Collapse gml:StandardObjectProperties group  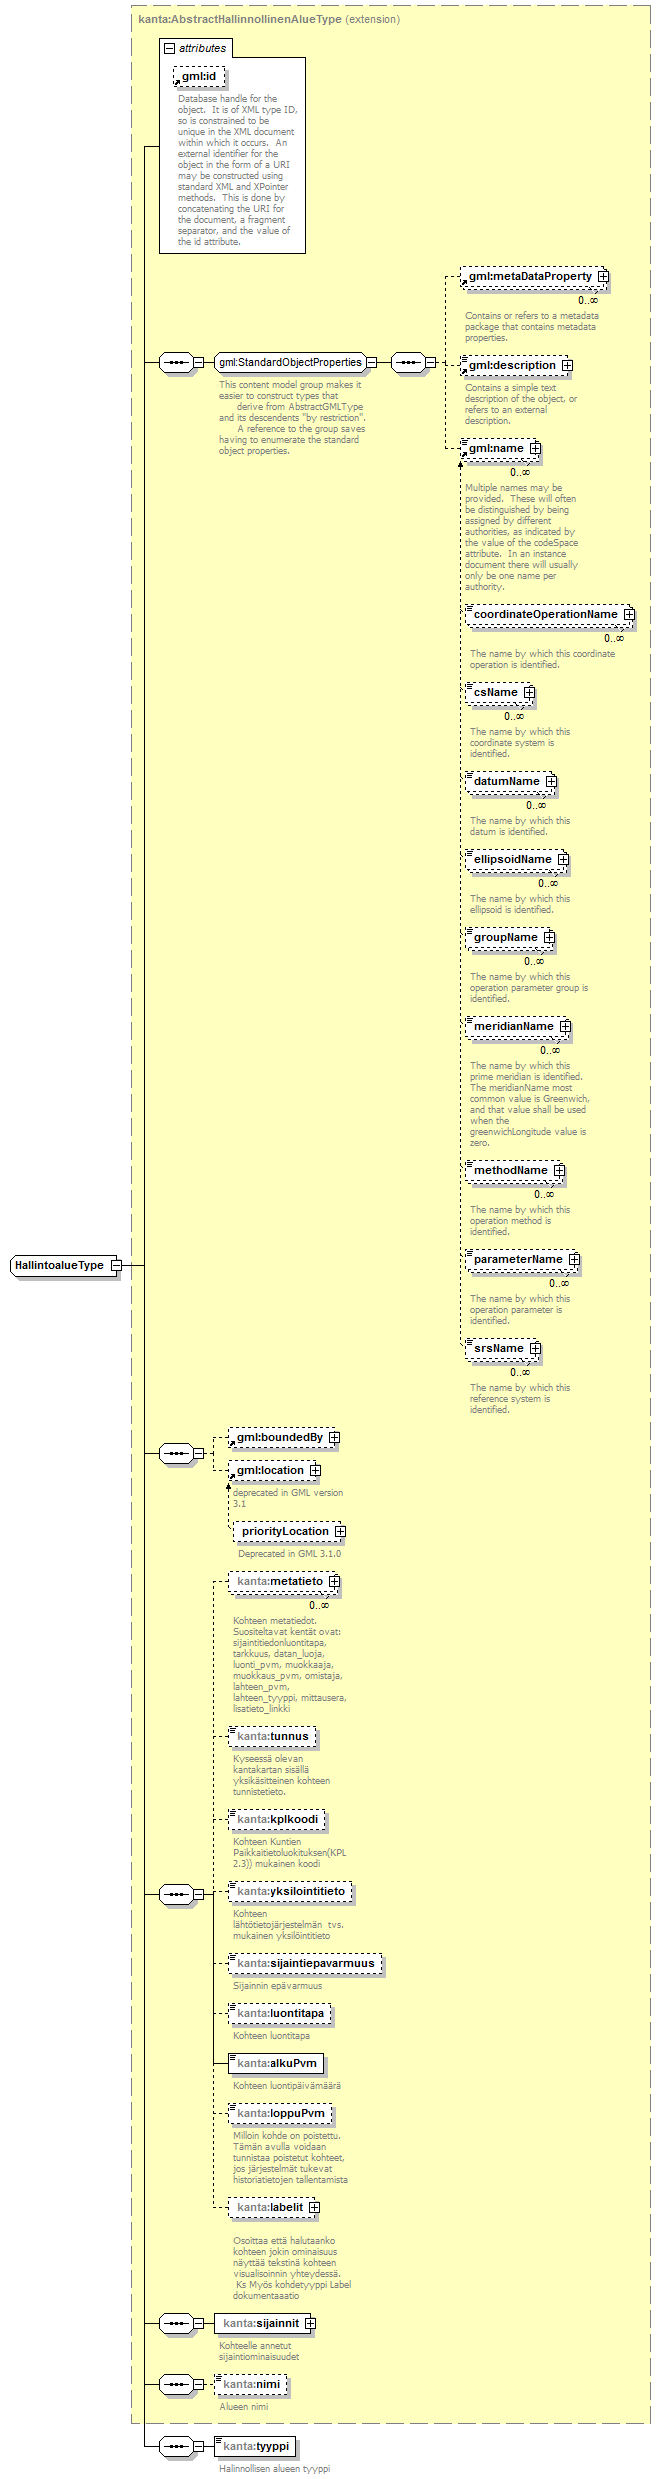[x=371, y=362]
